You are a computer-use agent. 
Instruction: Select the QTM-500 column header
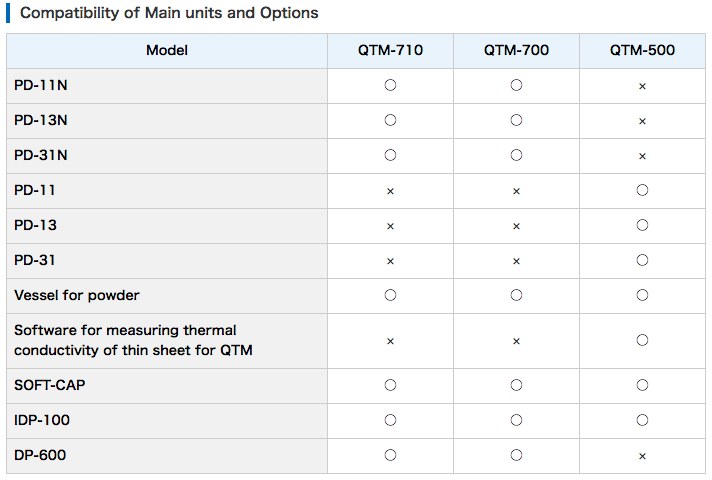pyautogui.click(x=642, y=50)
